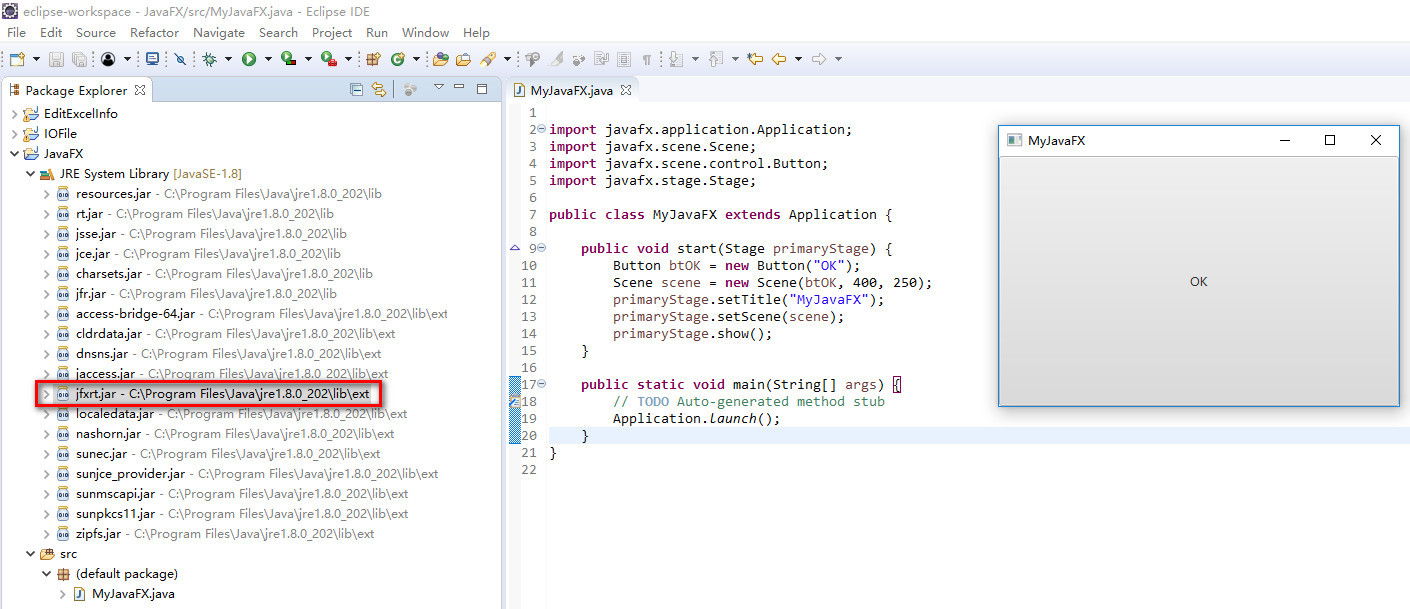
Task: Click the Save disk icon
Action: tap(56, 59)
